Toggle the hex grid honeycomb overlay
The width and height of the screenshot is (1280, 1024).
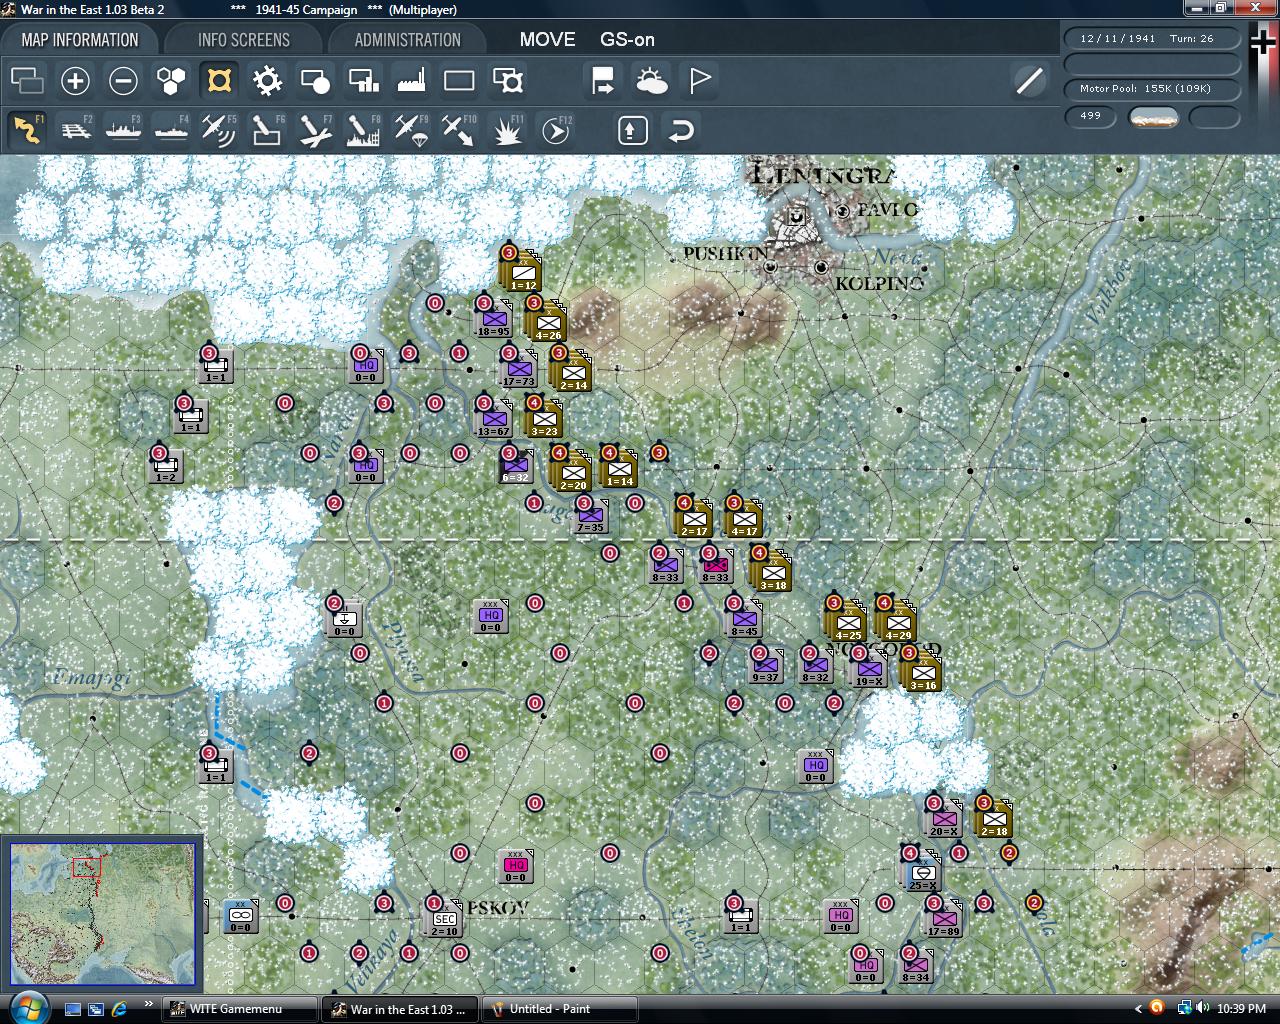pos(171,80)
